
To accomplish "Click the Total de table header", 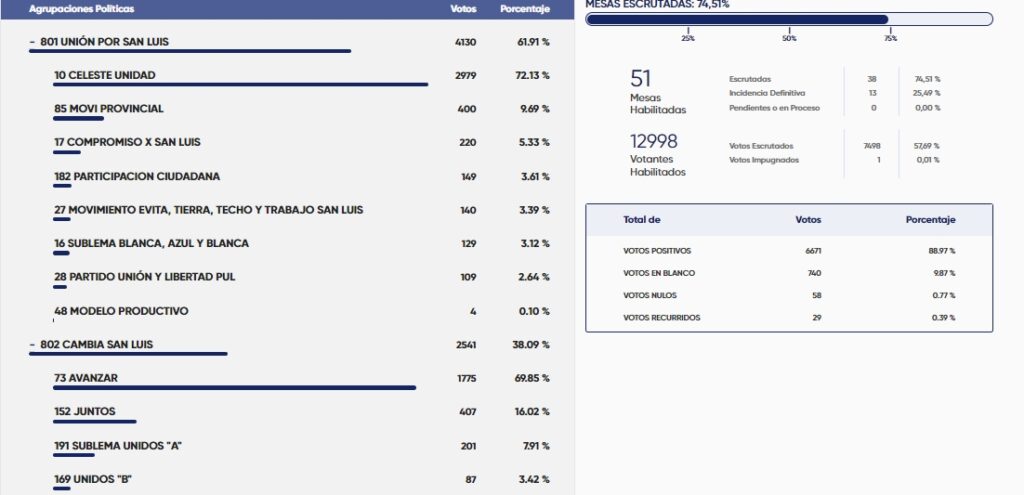I will [641, 220].
